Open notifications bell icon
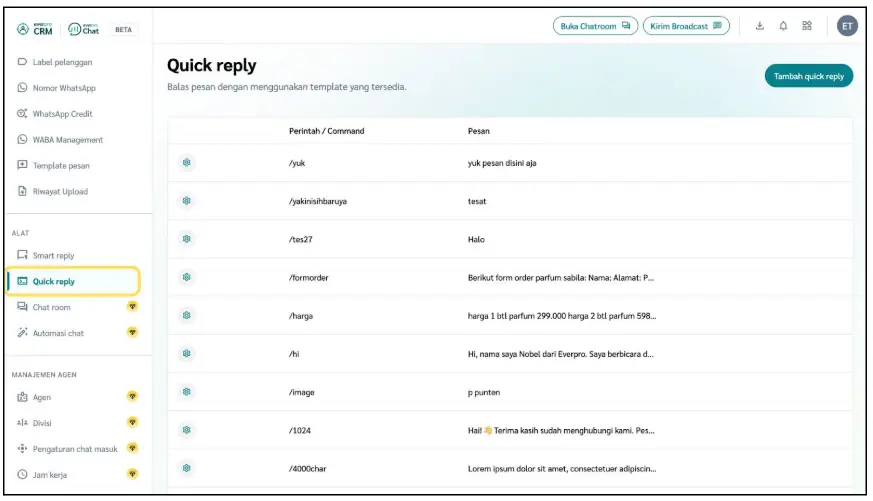The height and width of the screenshot is (501, 873). point(783,26)
